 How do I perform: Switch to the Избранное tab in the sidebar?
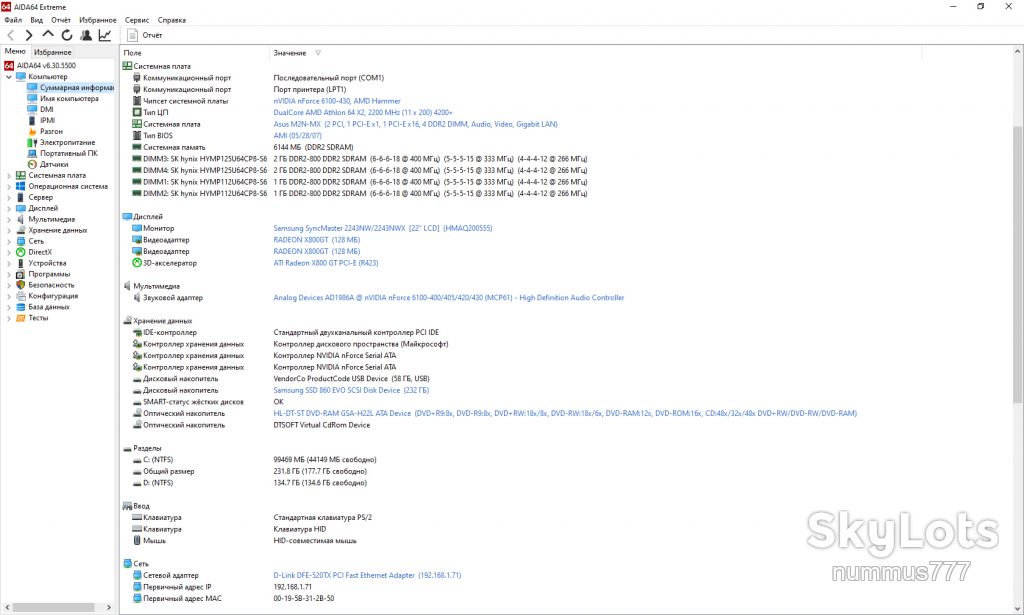coord(52,52)
